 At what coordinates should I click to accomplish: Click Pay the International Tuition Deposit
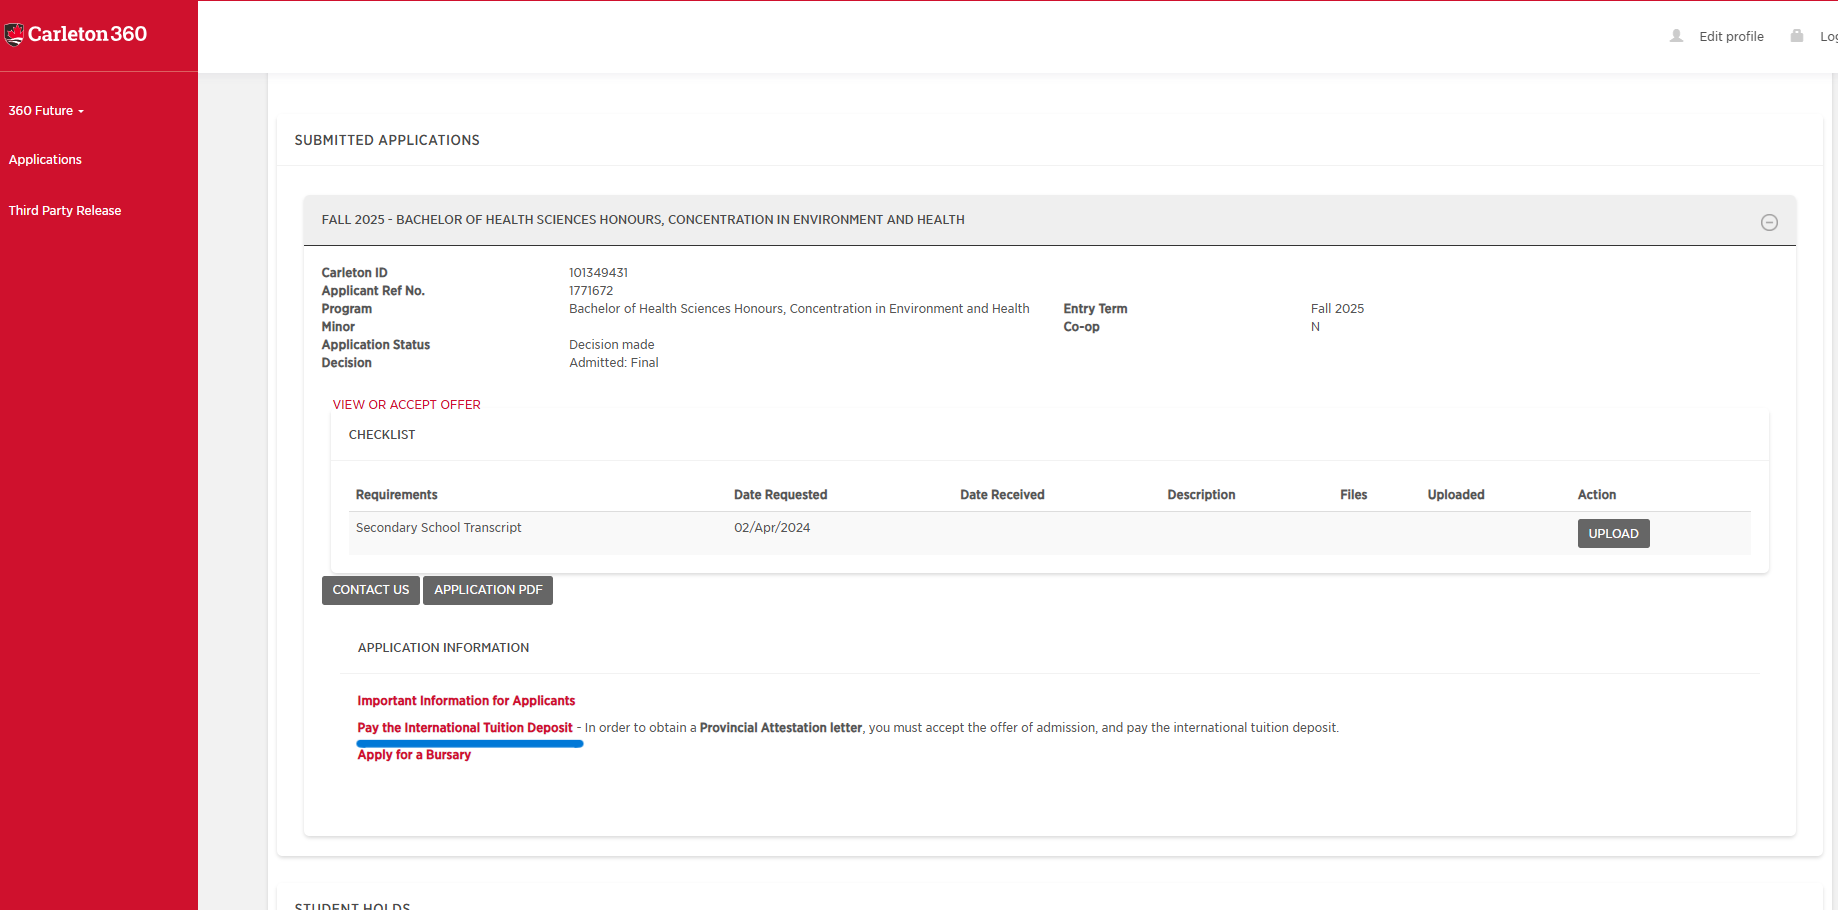pos(465,728)
